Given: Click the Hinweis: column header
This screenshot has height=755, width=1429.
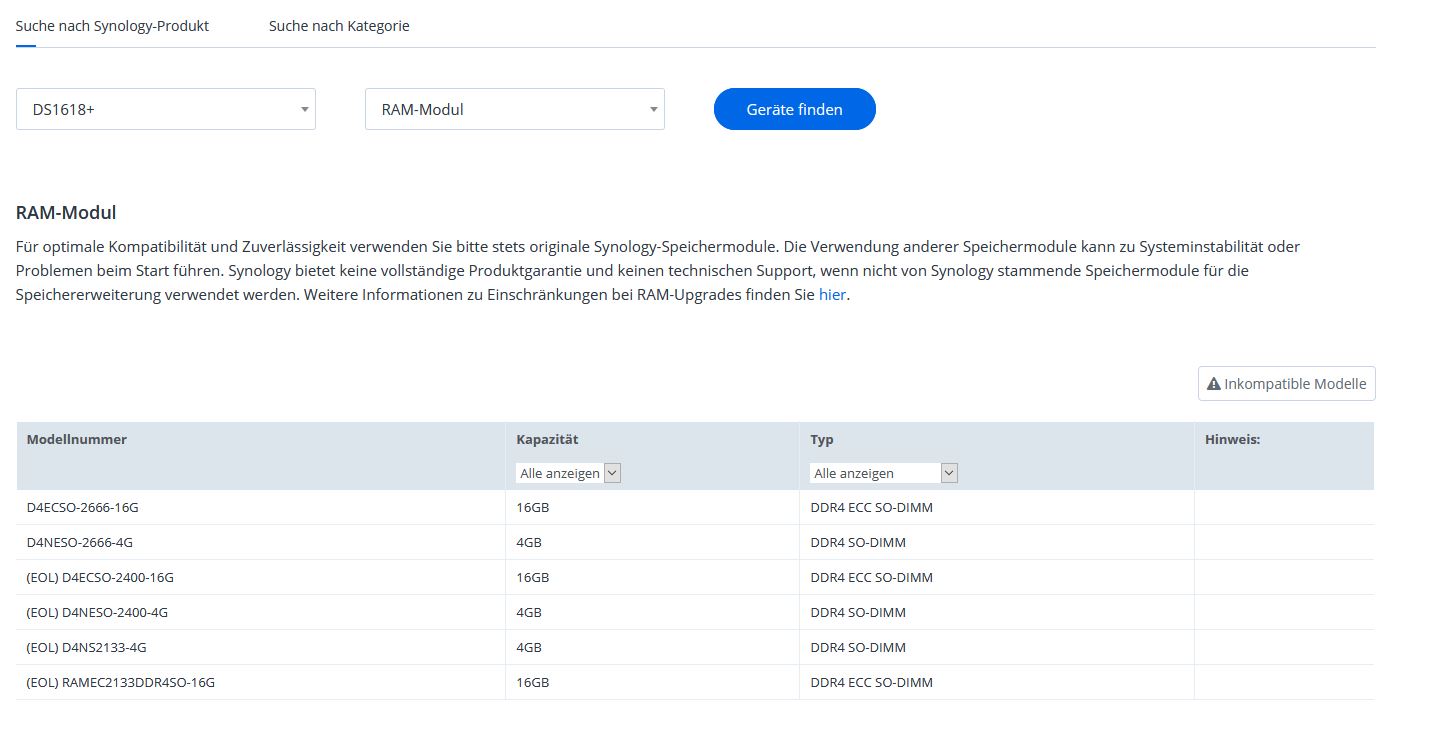Looking at the screenshot, I should 1232,439.
